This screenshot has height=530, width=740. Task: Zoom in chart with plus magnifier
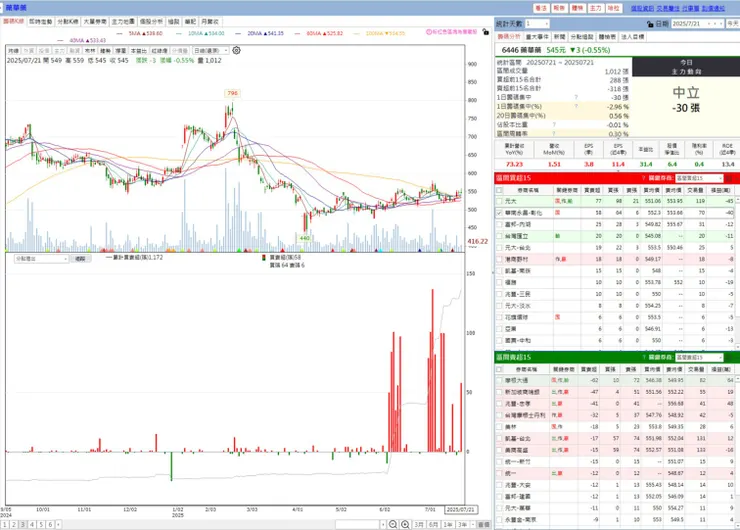(x=405, y=524)
